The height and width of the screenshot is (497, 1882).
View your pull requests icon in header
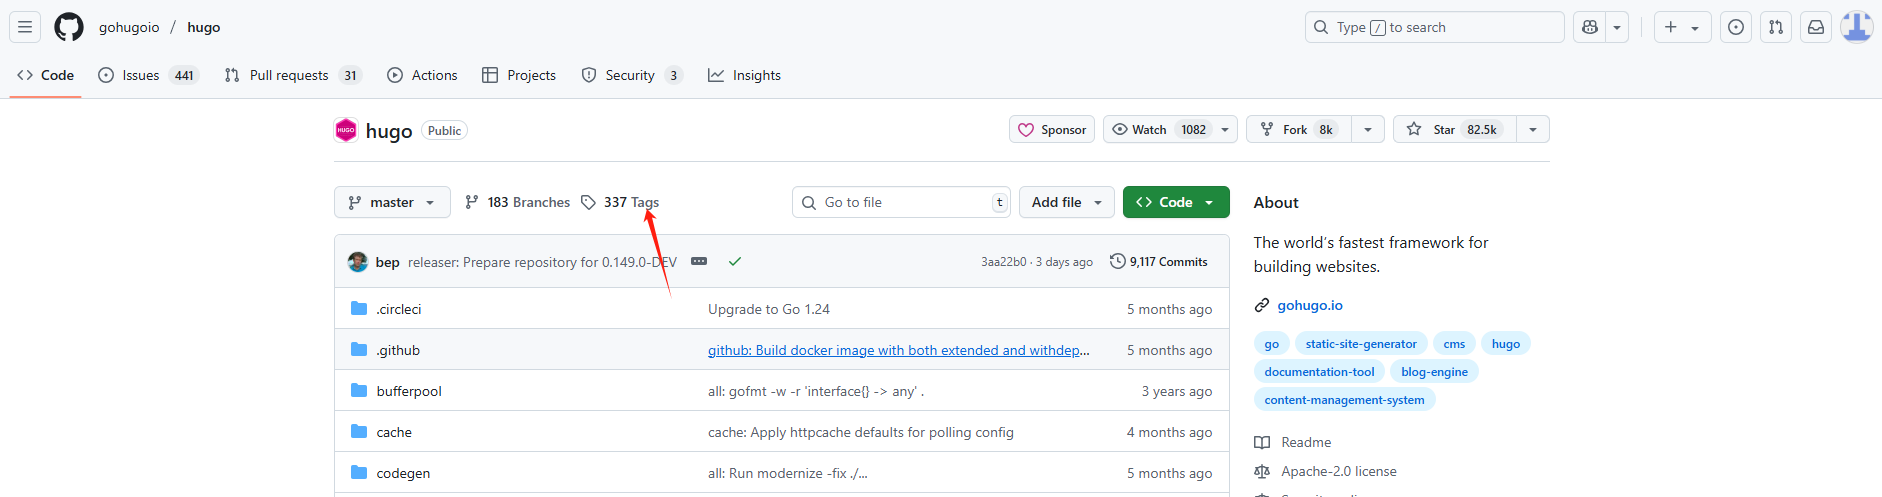tap(1776, 27)
